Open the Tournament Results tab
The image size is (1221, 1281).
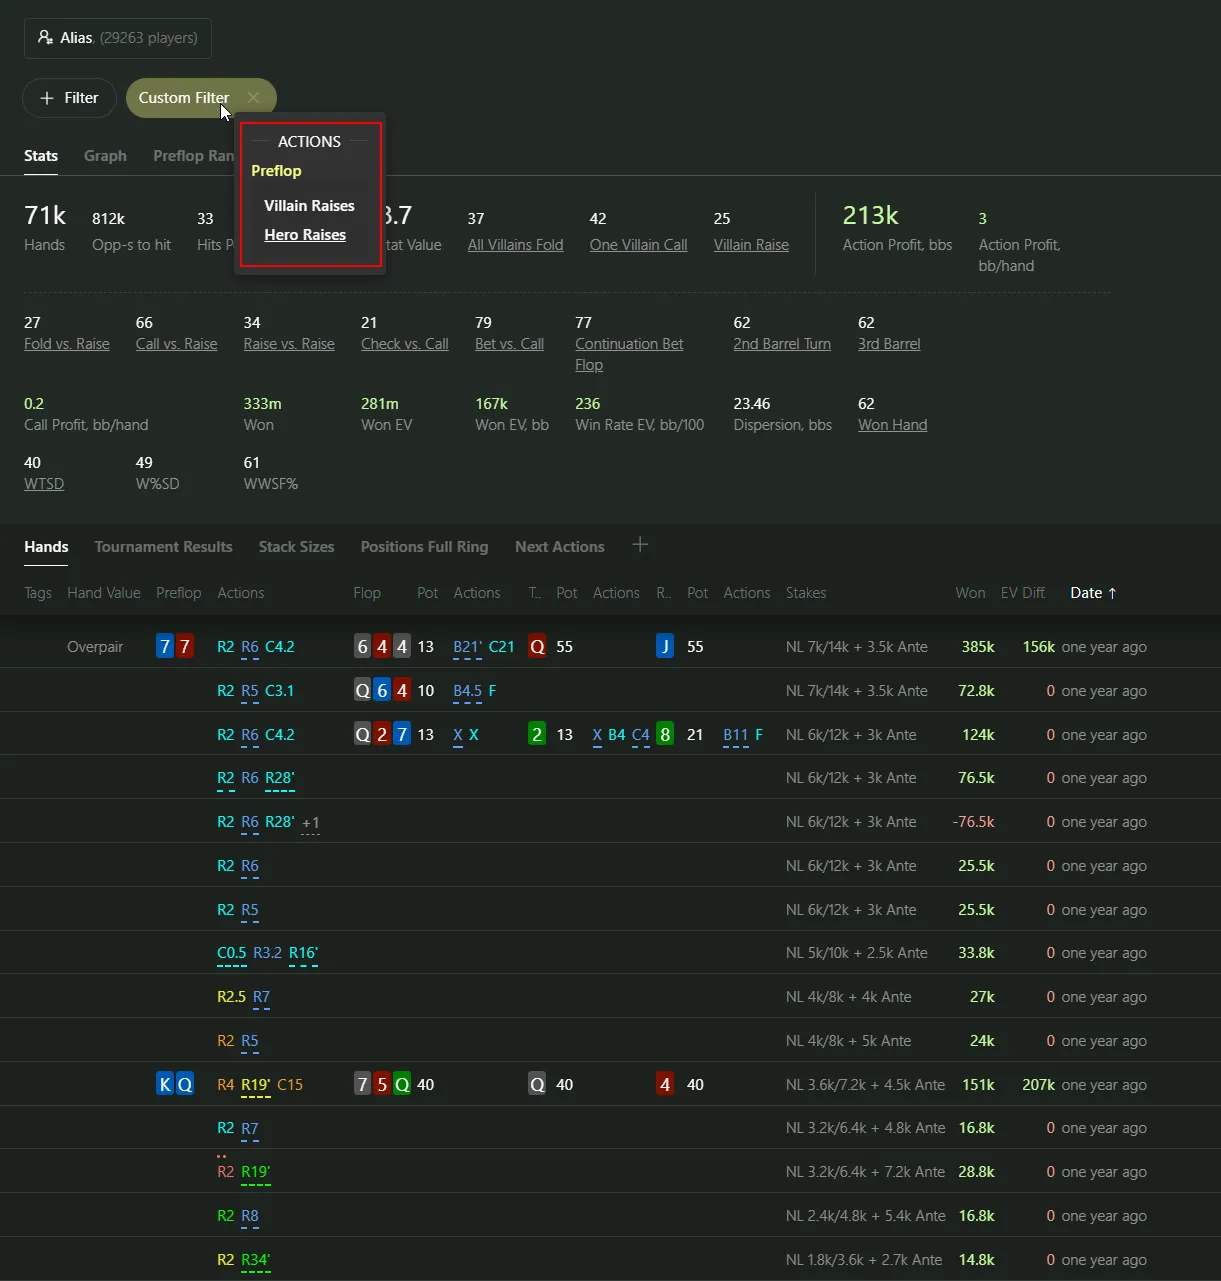[163, 547]
